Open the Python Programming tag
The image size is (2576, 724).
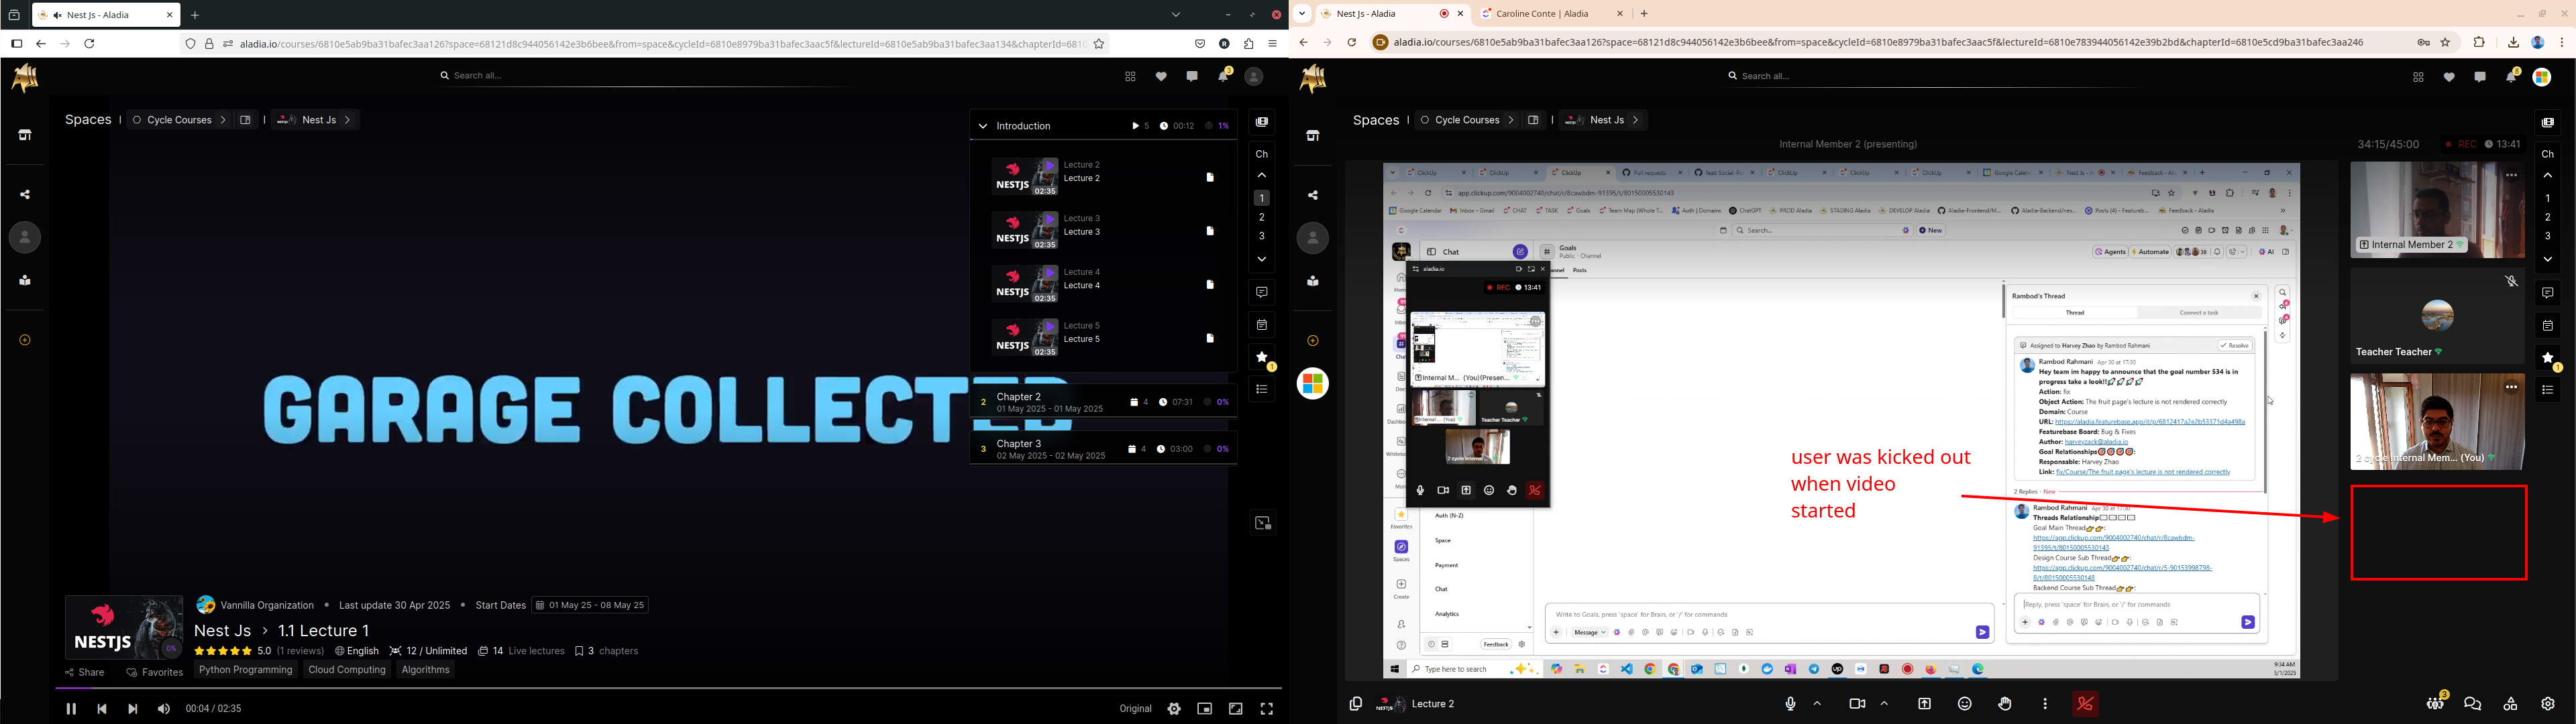246,670
